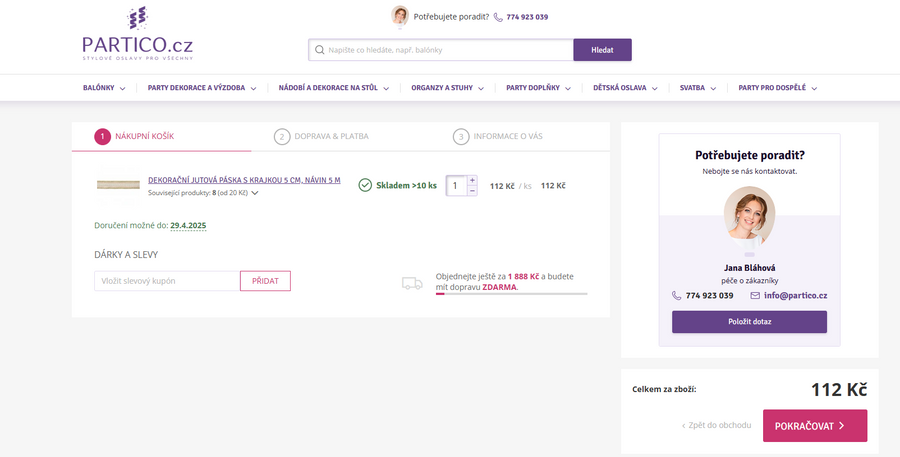Click the in-stock green checkmark icon
The height and width of the screenshot is (457, 900).
coord(365,186)
